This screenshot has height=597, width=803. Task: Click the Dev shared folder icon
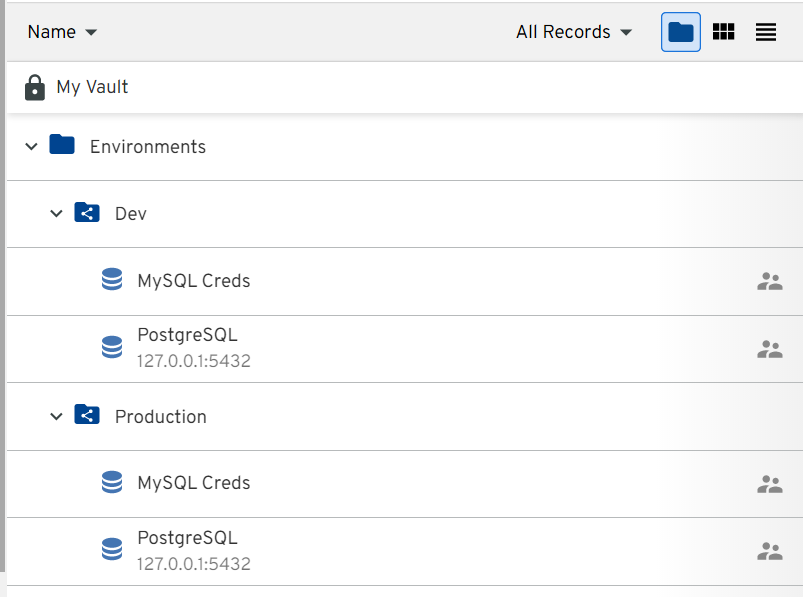pos(87,214)
